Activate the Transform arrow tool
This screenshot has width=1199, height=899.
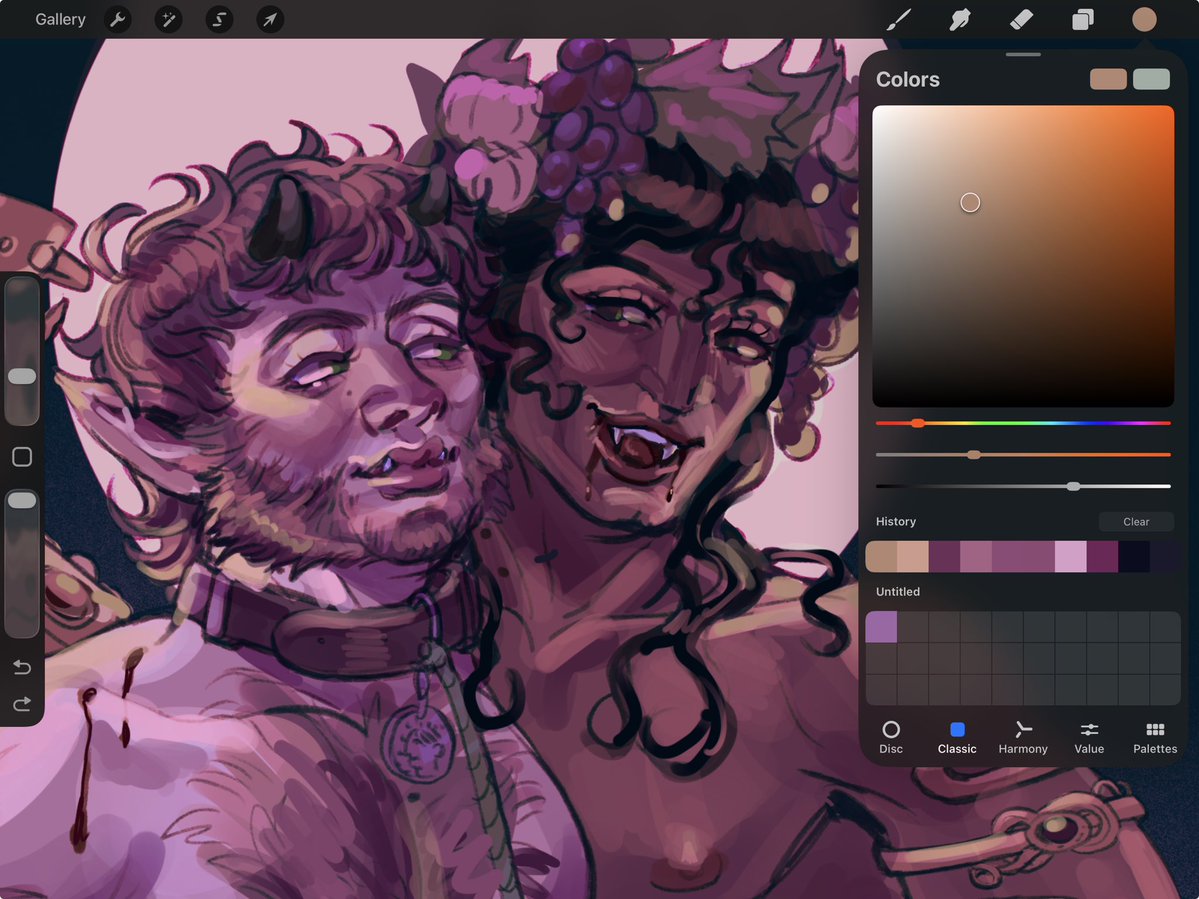coord(270,19)
